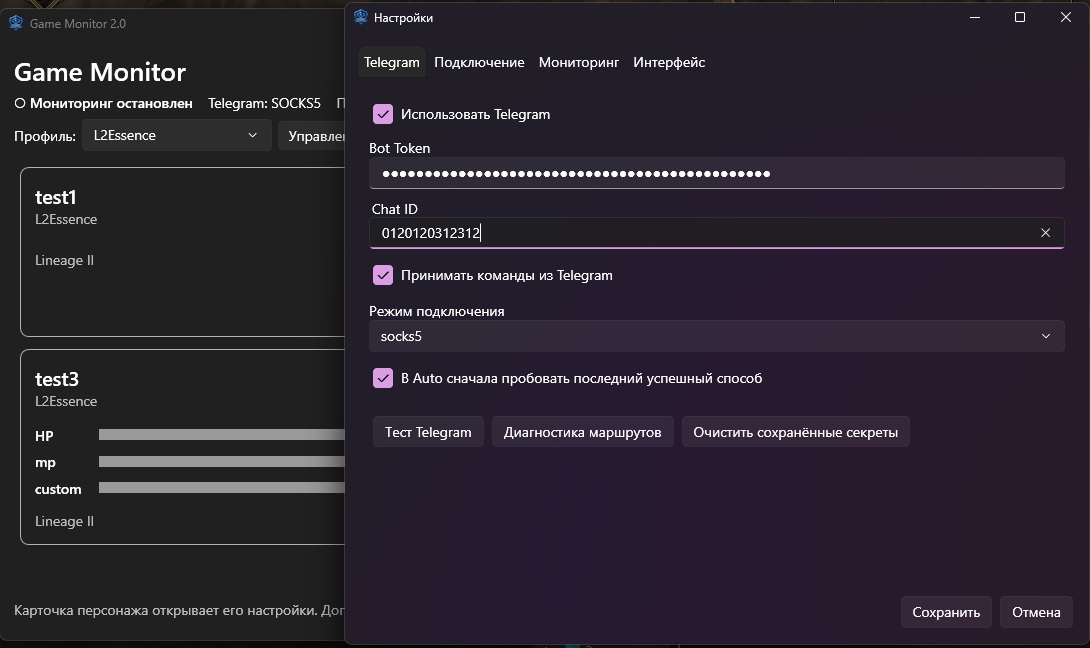
Task: Click the mp bar of test3
Action: (222, 462)
